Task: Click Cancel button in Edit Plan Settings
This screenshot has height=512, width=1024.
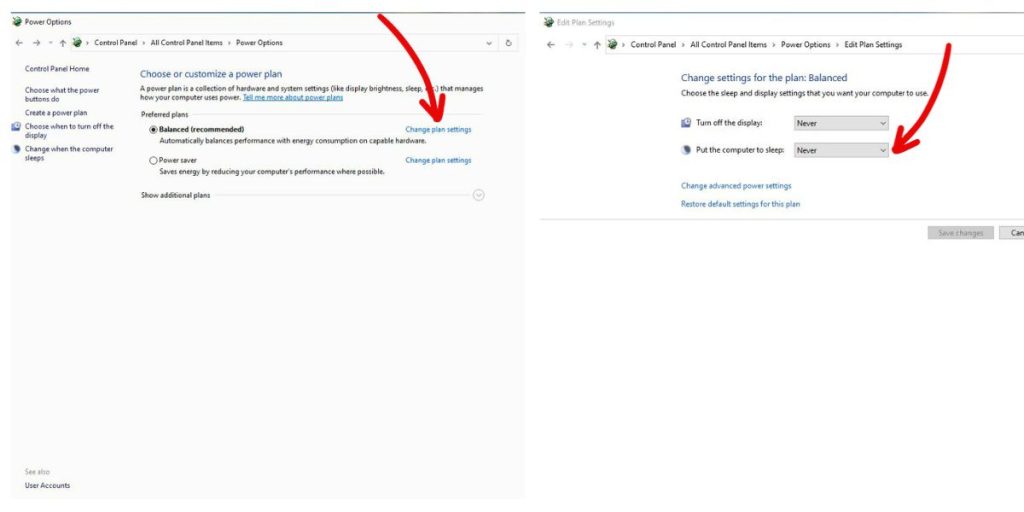Action: point(1012,233)
